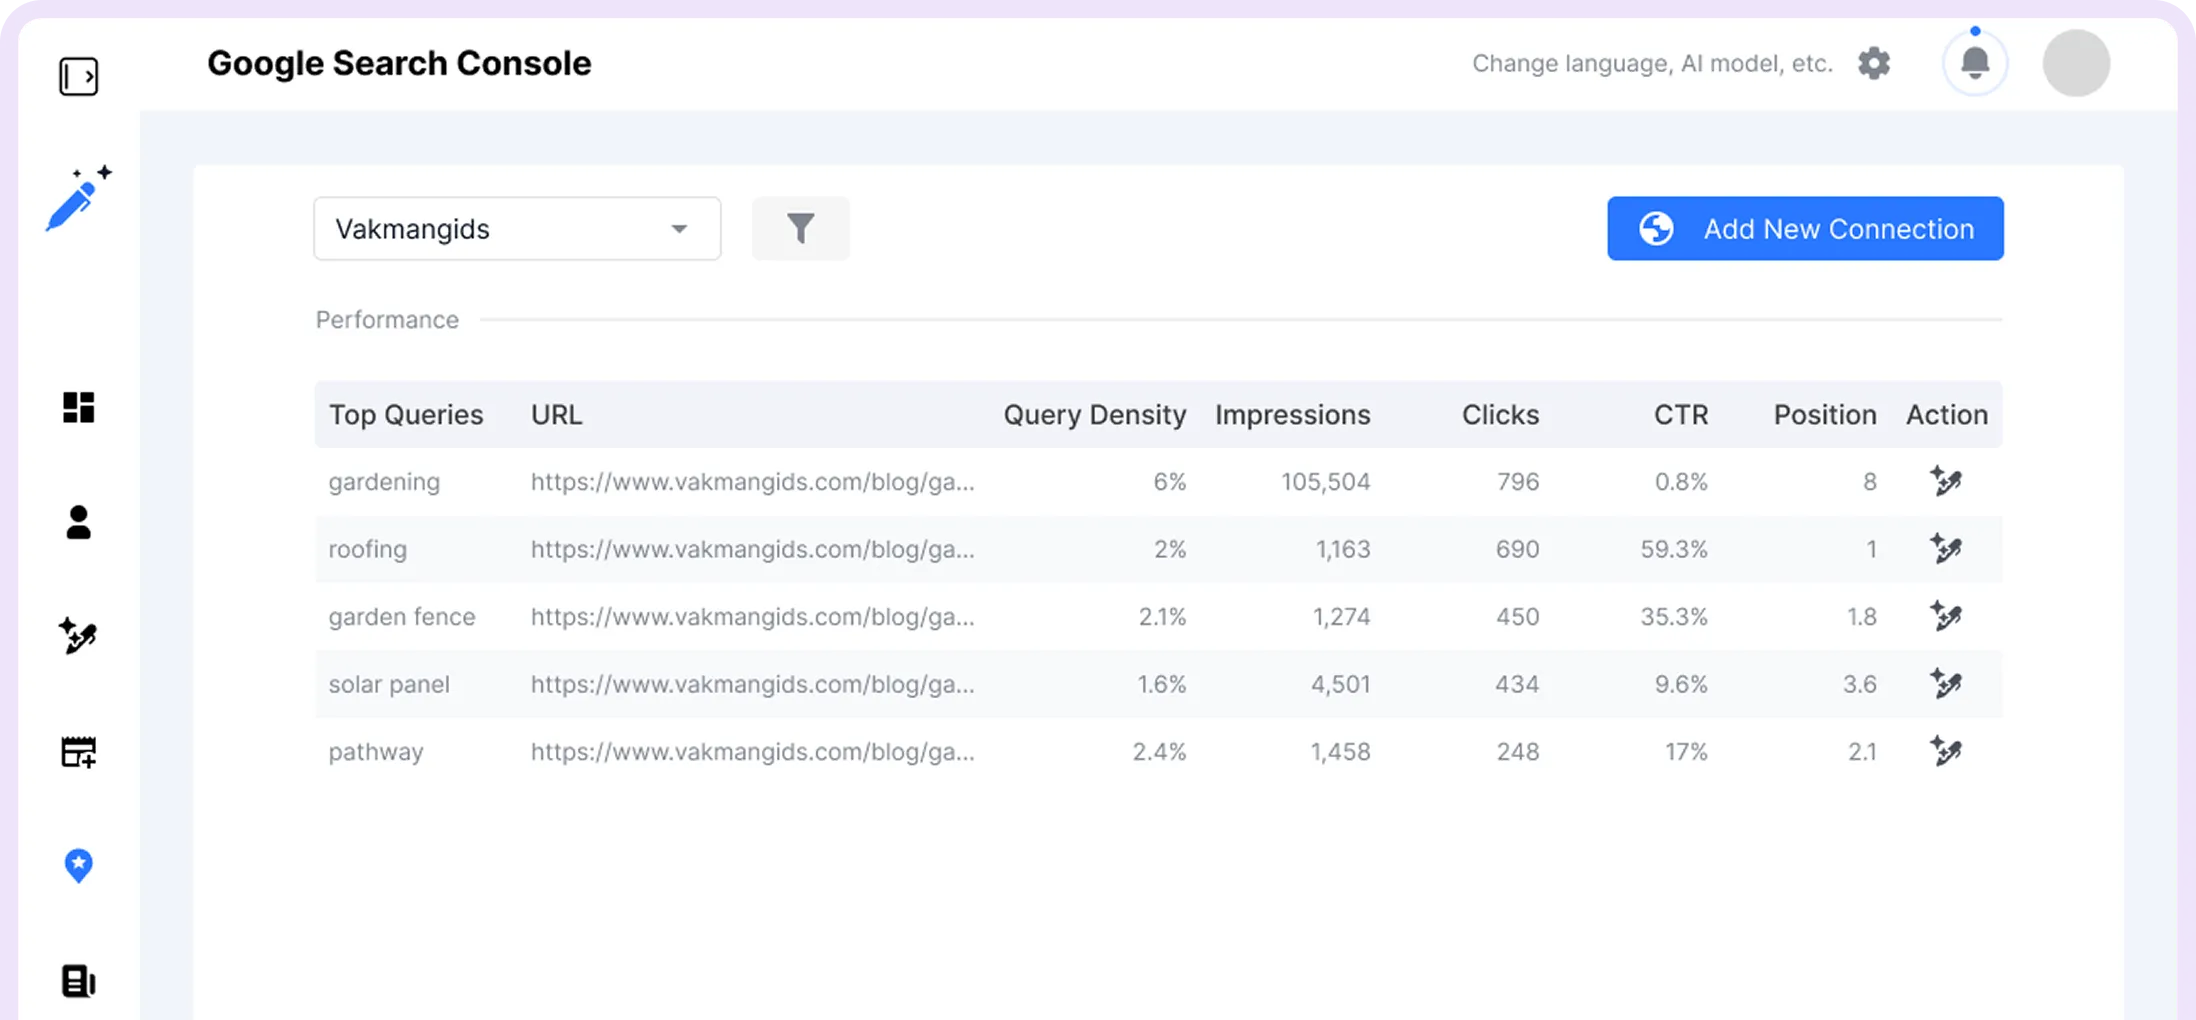This screenshot has width=2196, height=1020.
Task: Open the calendar add sidebar icon
Action: [x=78, y=752]
